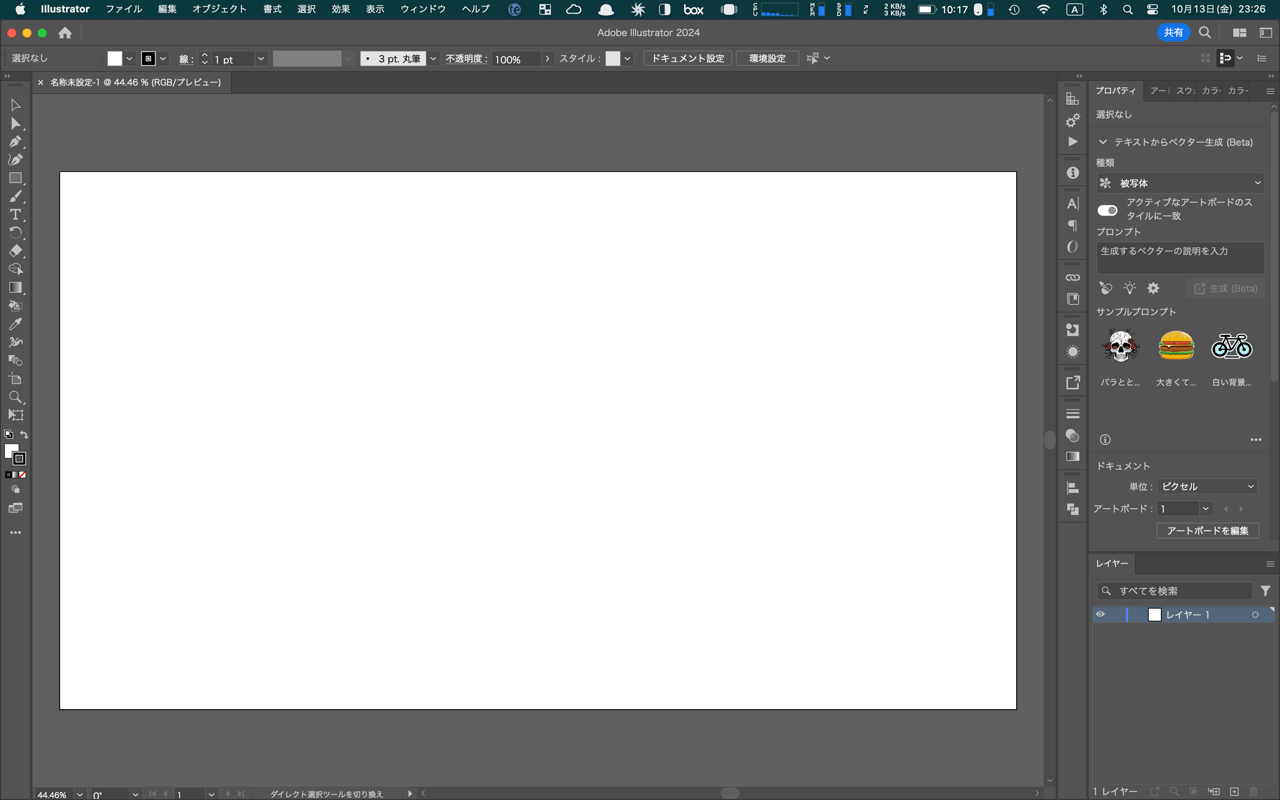Select the Paintbrush tool
This screenshot has height=800, width=1280.
click(15, 196)
